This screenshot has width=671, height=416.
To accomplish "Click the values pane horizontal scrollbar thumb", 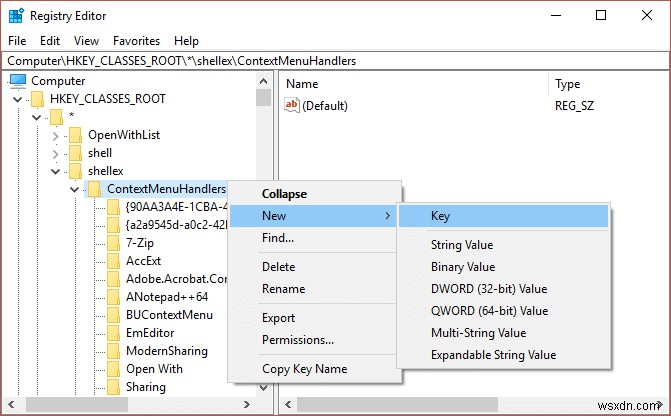I will point(398,404).
